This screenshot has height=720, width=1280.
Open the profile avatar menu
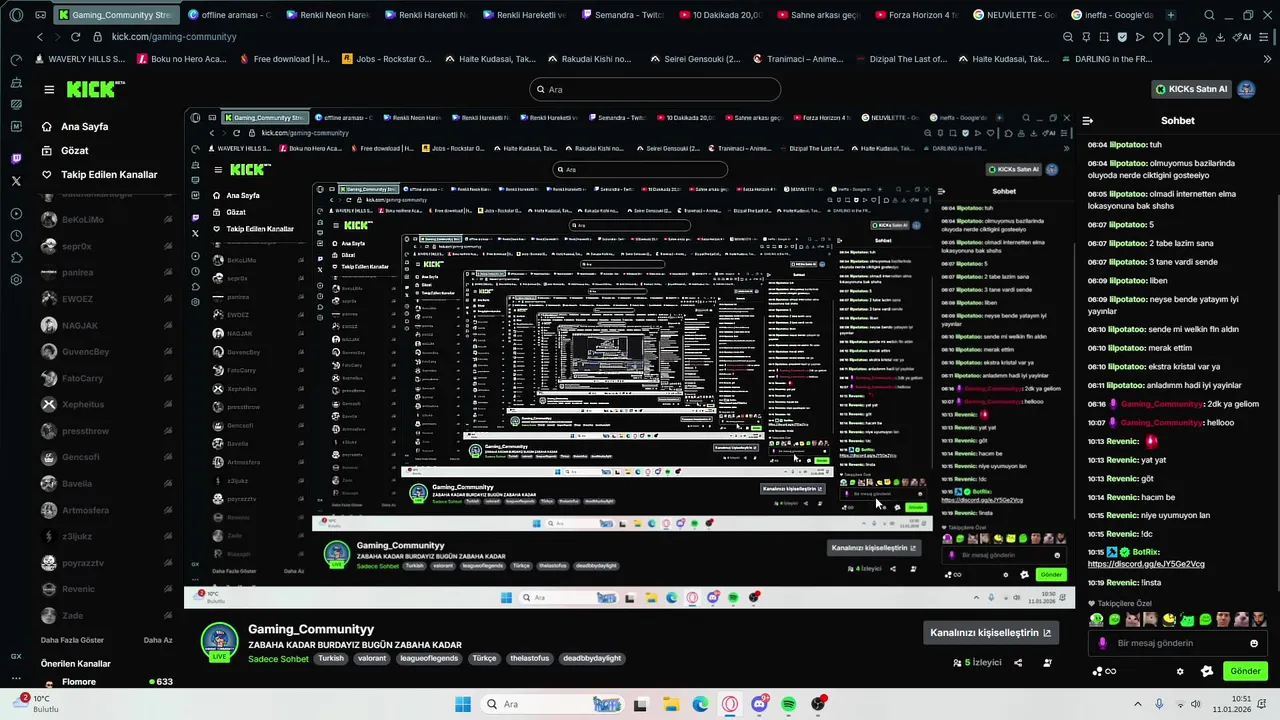[x=1246, y=89]
